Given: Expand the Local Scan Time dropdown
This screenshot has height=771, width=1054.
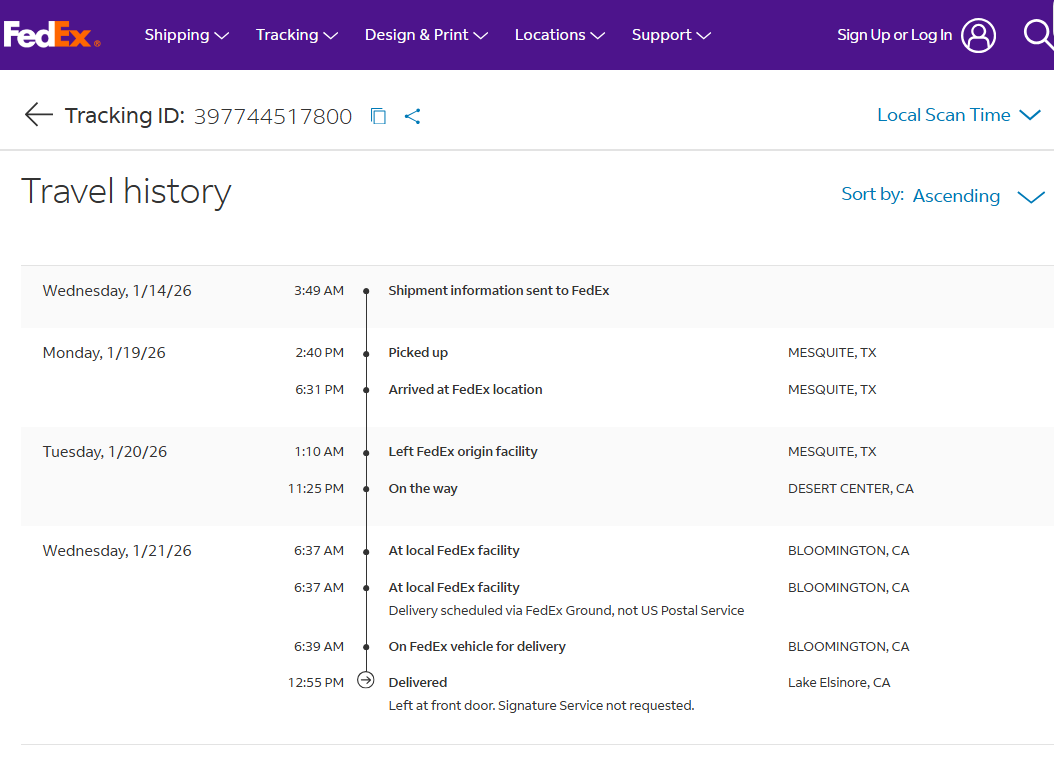Looking at the screenshot, I should click(959, 115).
